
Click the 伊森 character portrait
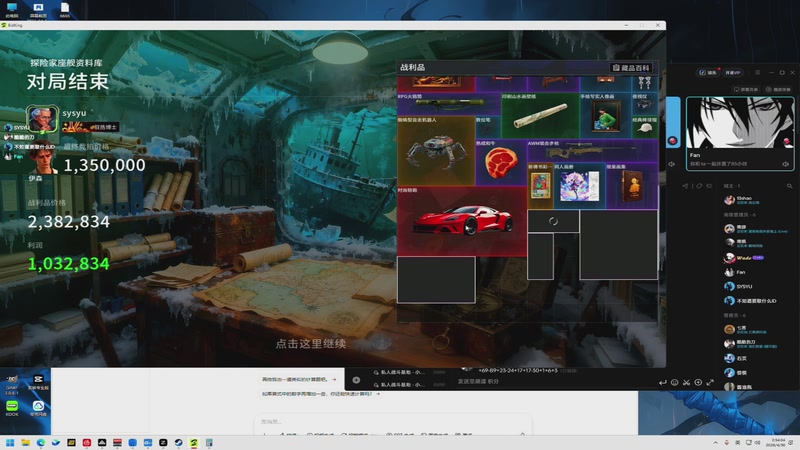[x=42, y=160]
